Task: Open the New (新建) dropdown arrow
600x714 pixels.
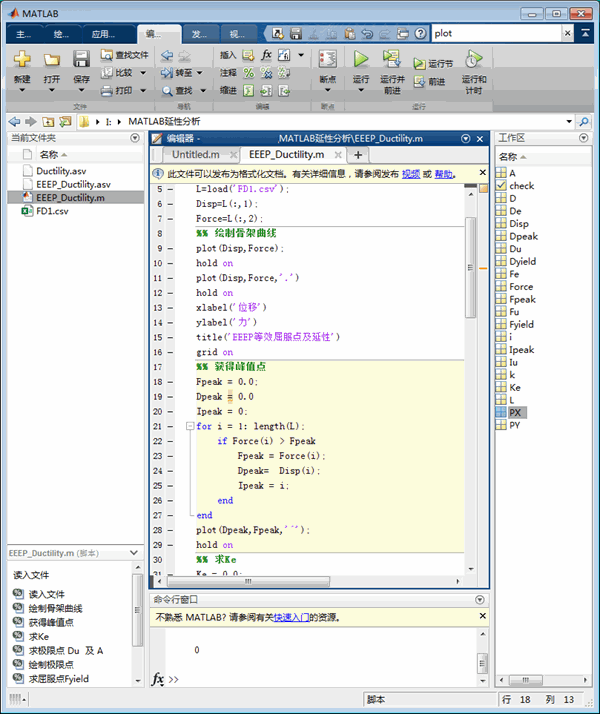Action: [x=22, y=90]
